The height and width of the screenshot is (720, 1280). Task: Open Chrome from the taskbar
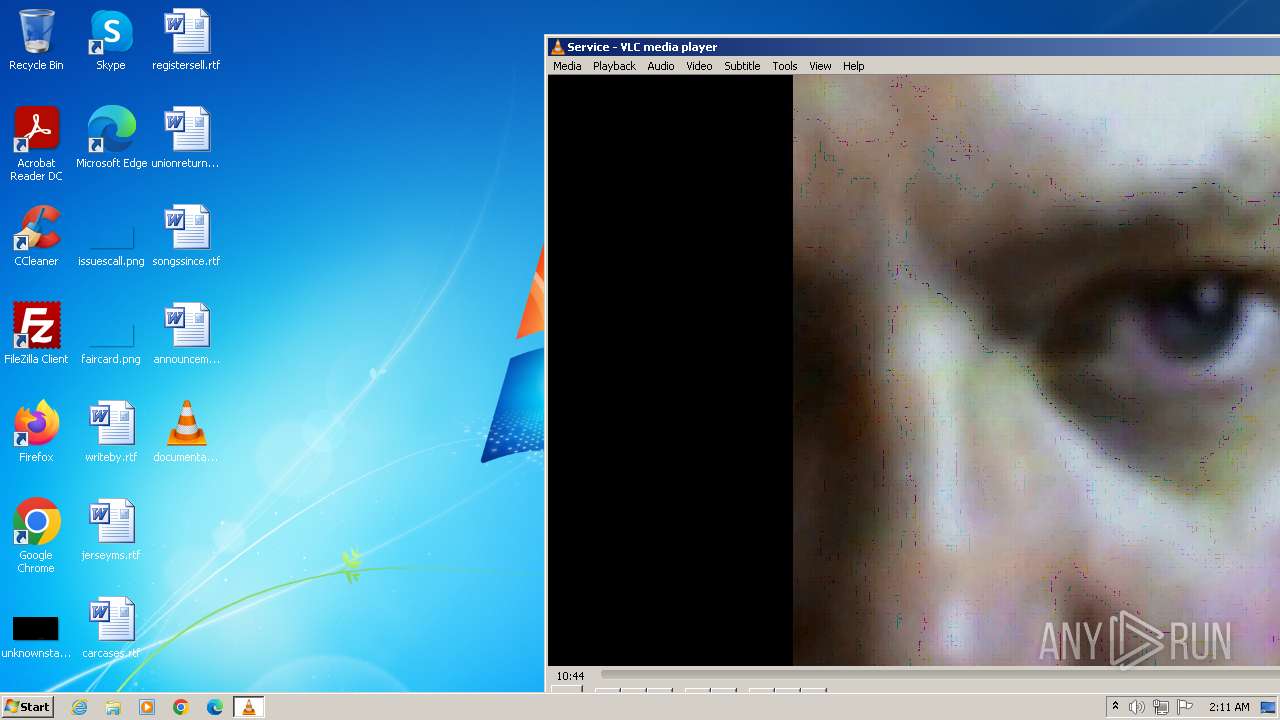click(181, 707)
